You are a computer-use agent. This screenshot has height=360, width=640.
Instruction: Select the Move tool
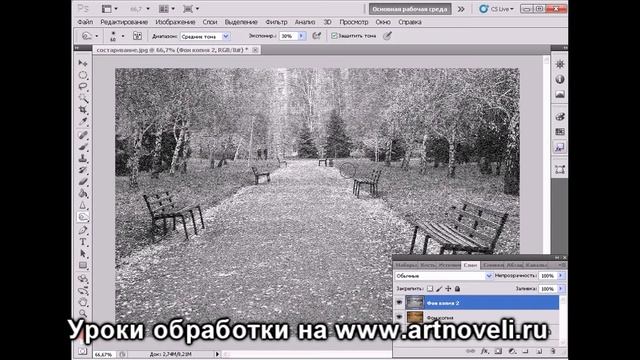(83, 63)
